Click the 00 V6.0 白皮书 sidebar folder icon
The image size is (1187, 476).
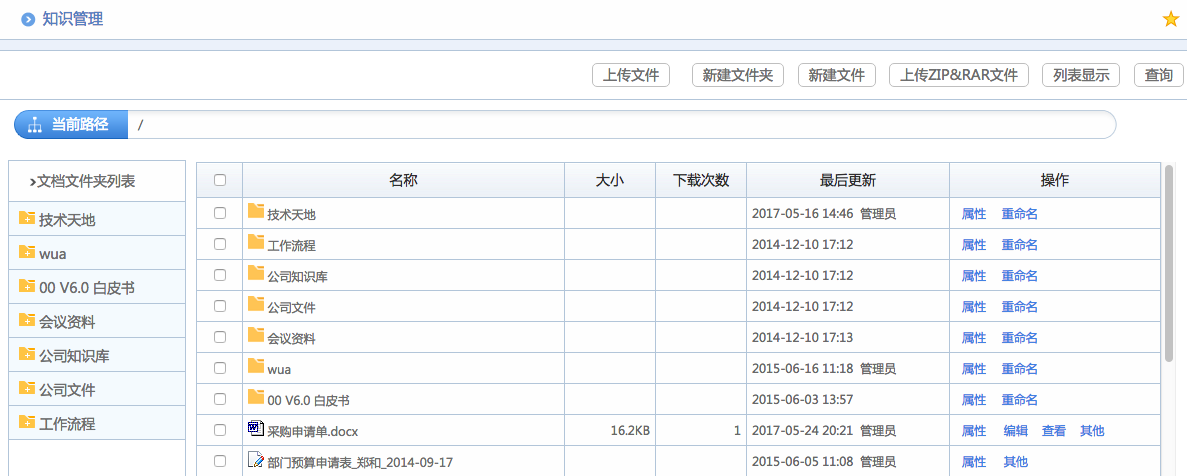pyautogui.click(x=27, y=287)
